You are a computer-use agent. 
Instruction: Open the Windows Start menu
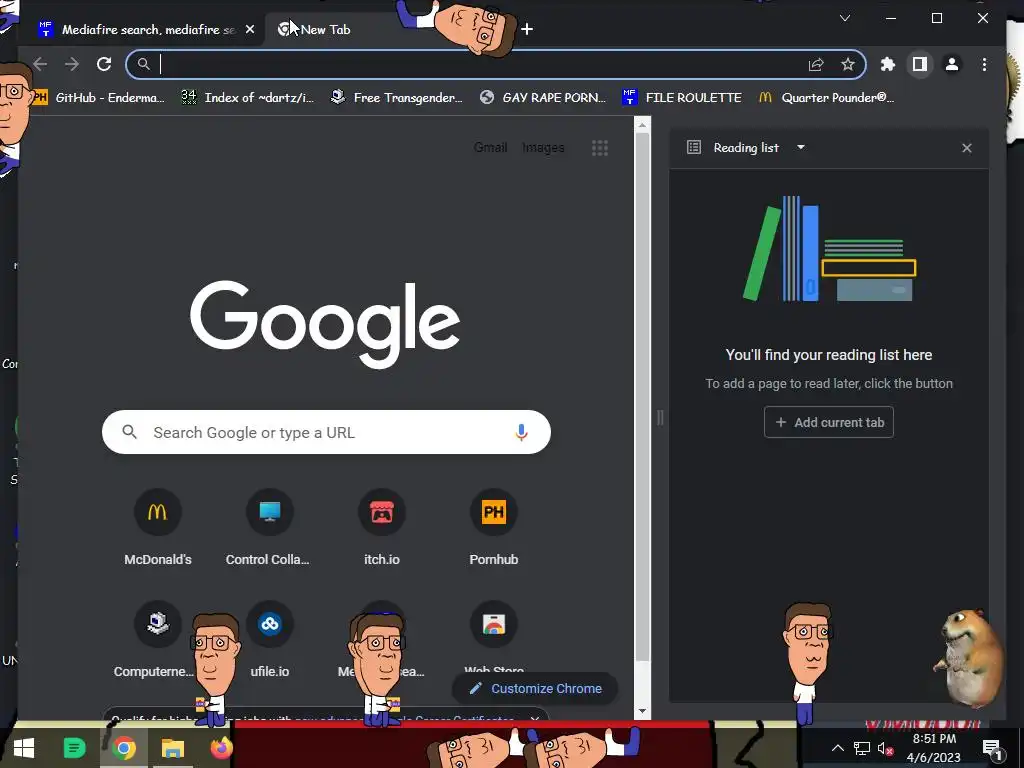[x=24, y=748]
